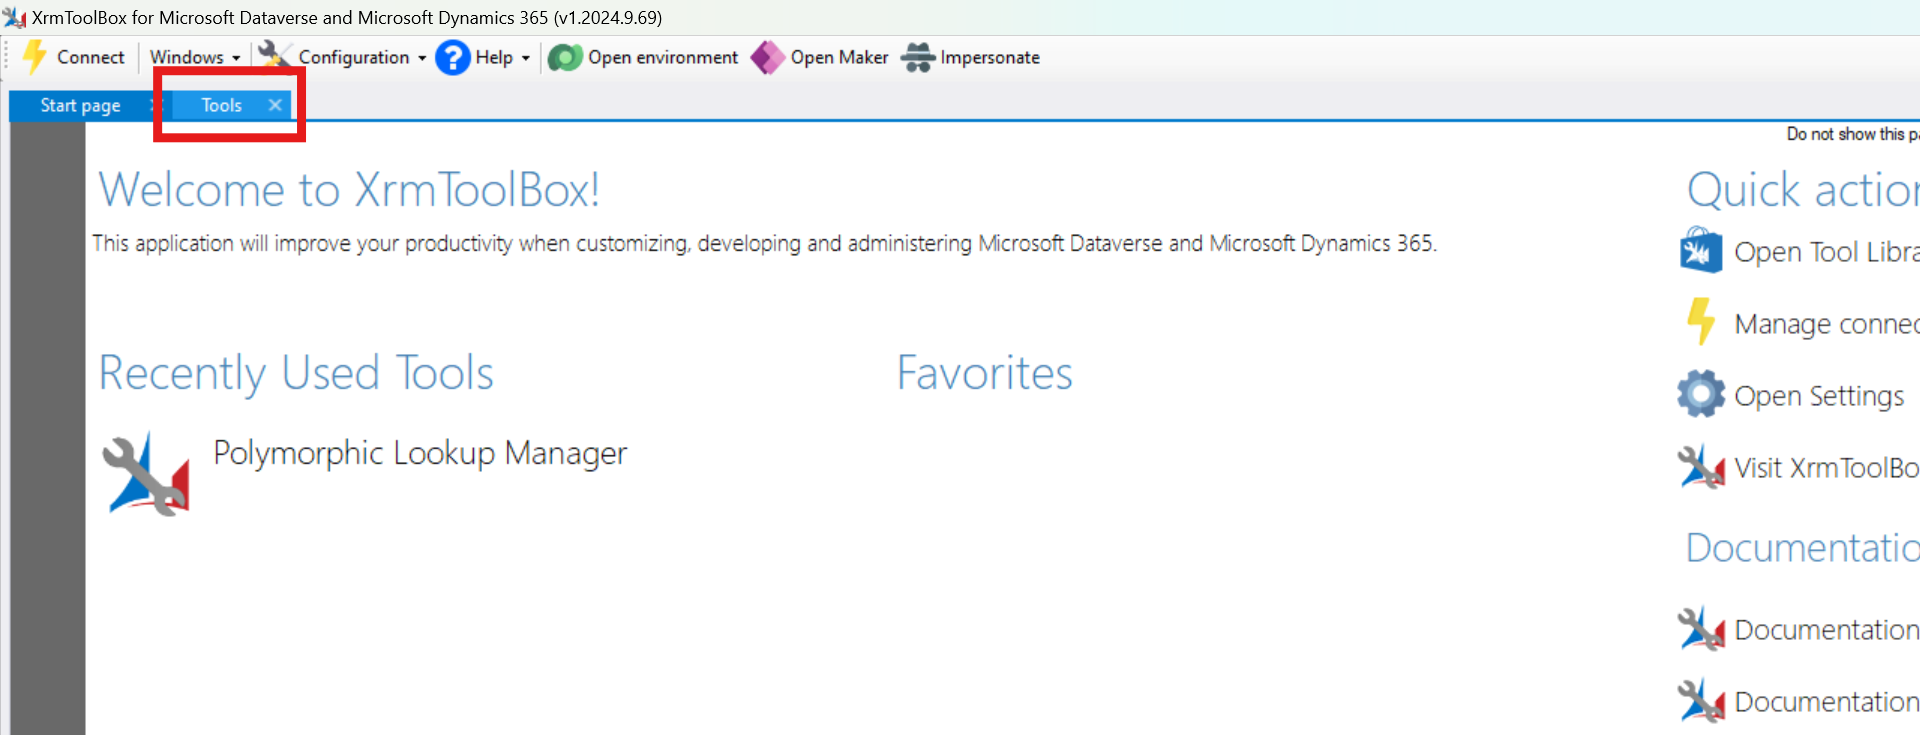This screenshot has height=735, width=1920.
Task: Open the Tool Library store icon
Action: pyautogui.click(x=1700, y=251)
